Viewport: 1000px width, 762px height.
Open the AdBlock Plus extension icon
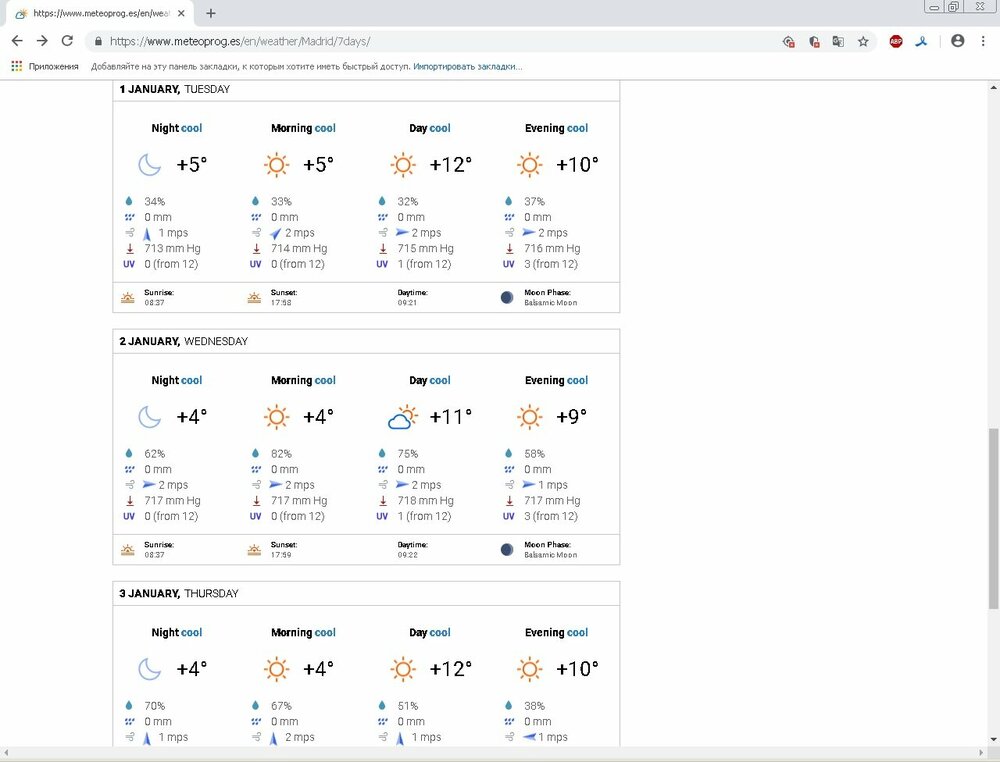(896, 41)
